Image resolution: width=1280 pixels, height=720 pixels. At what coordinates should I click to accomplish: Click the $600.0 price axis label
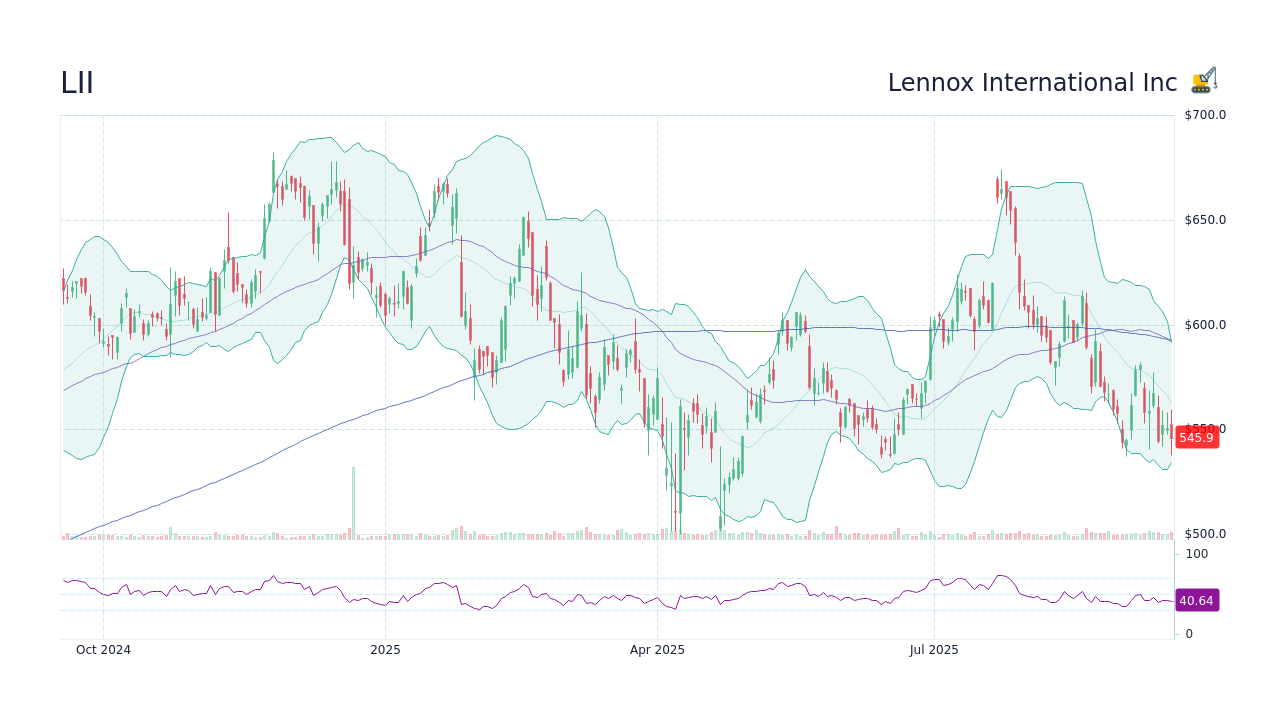[1205, 325]
